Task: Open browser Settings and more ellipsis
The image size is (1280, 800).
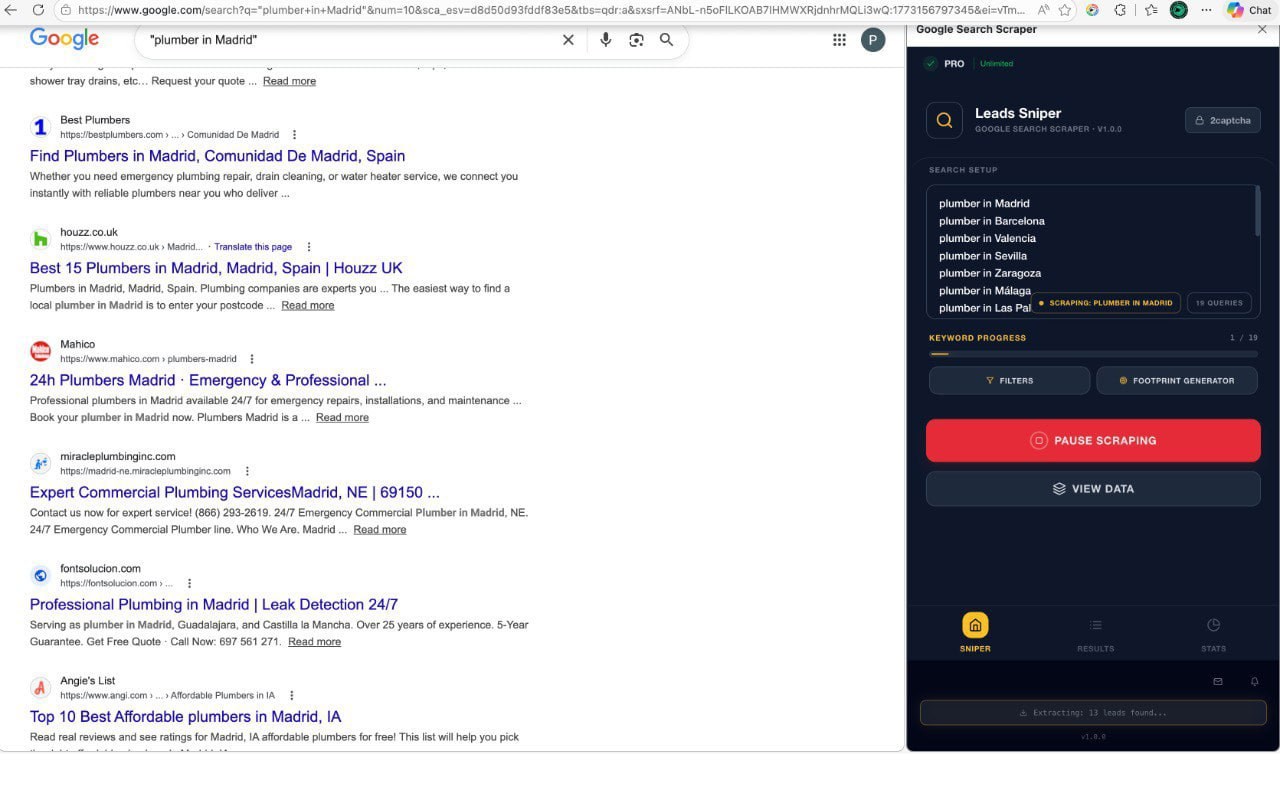Action: pyautogui.click(x=1207, y=10)
